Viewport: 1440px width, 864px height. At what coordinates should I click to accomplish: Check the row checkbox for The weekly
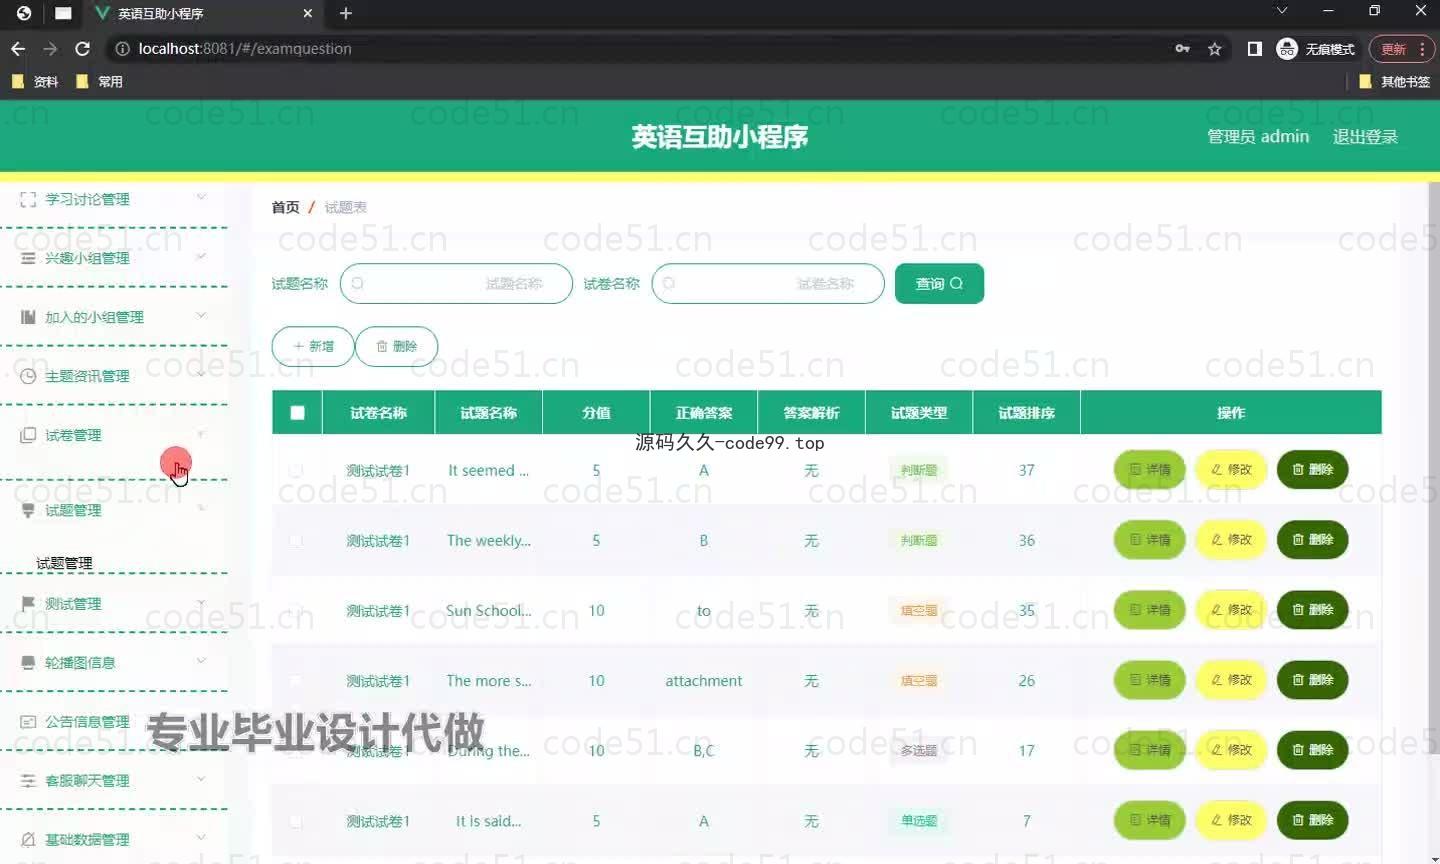tap(296, 540)
